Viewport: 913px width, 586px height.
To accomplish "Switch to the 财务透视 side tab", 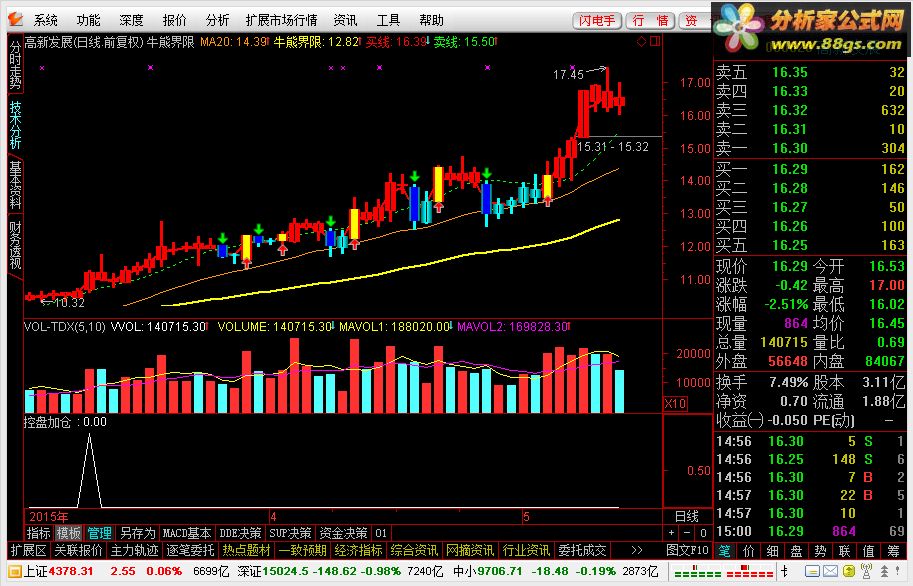I will pos(15,245).
